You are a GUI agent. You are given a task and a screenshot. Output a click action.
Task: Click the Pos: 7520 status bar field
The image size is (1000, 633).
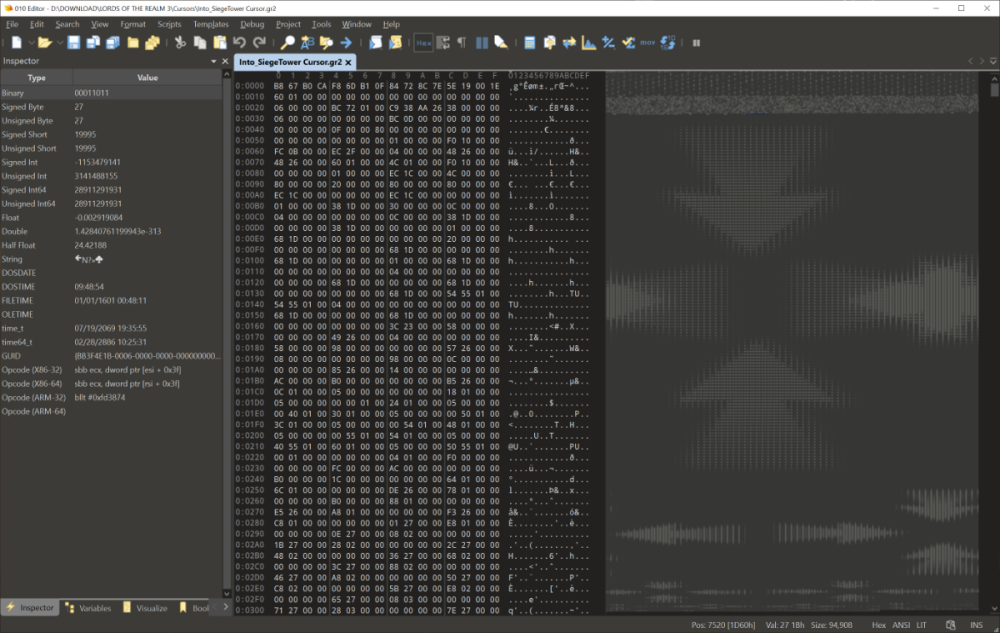723,625
